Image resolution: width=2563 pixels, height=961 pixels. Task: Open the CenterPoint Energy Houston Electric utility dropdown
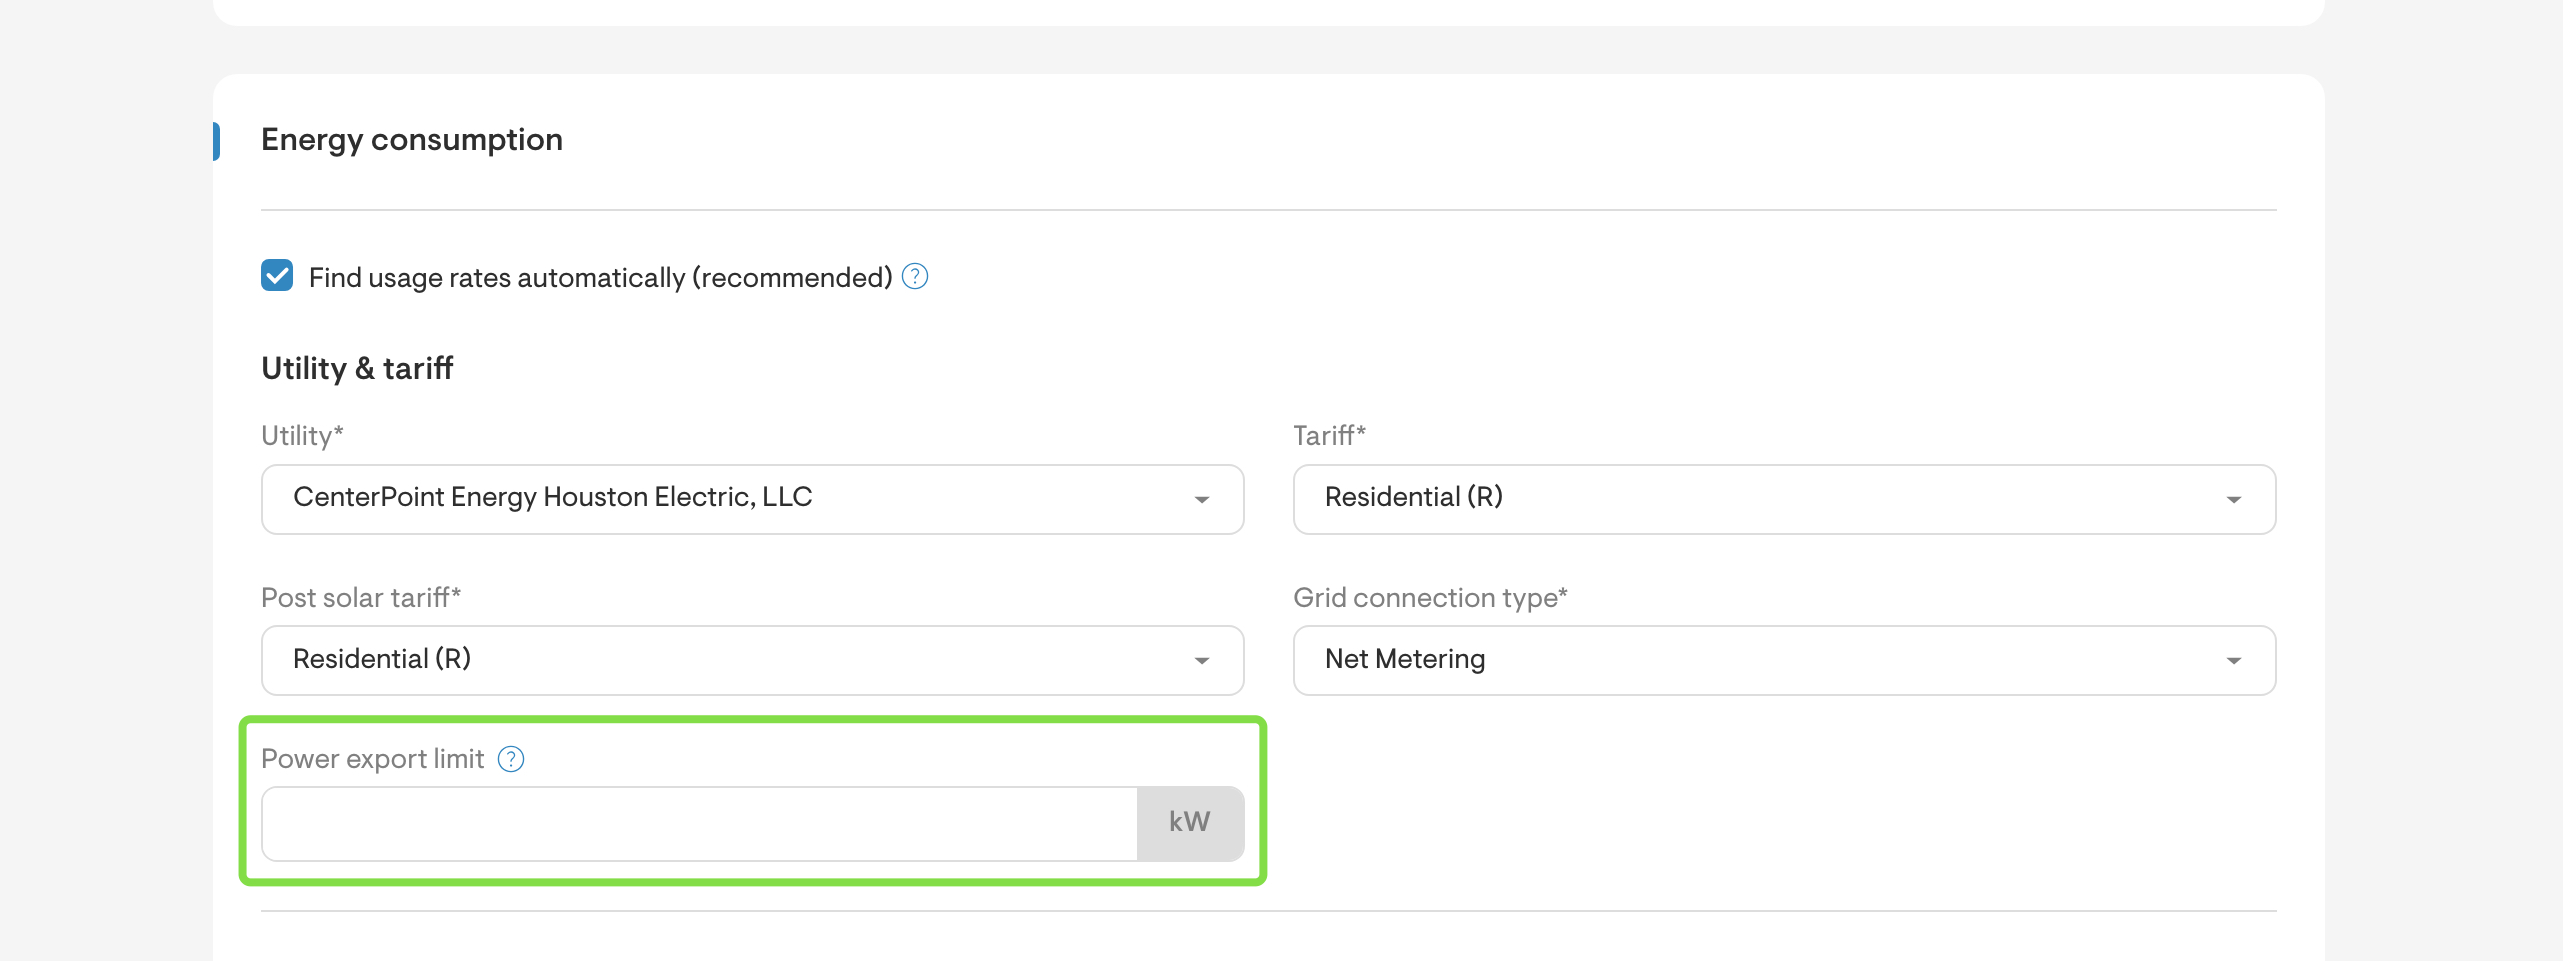click(700, 499)
